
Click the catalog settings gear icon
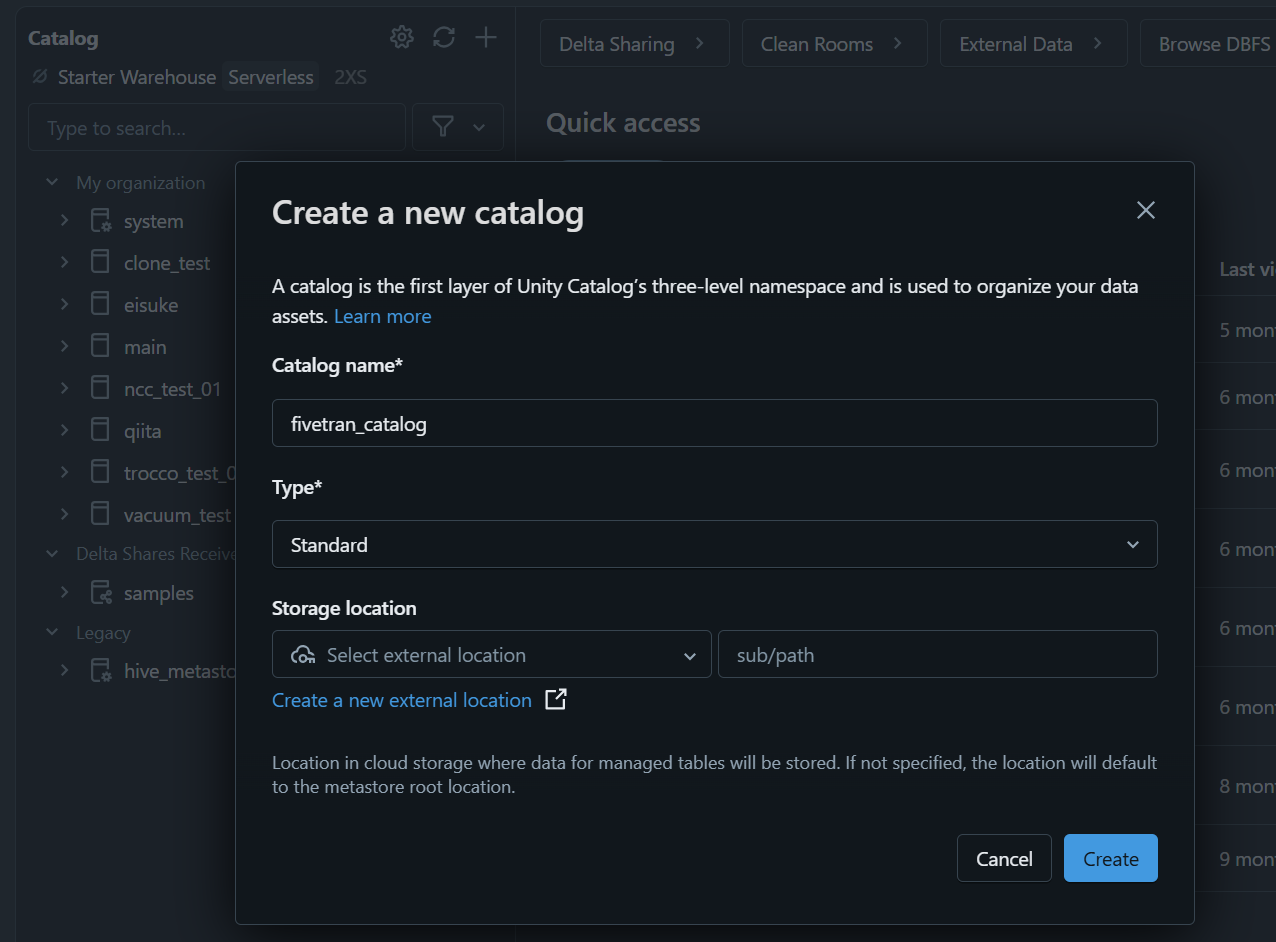pyautogui.click(x=401, y=38)
